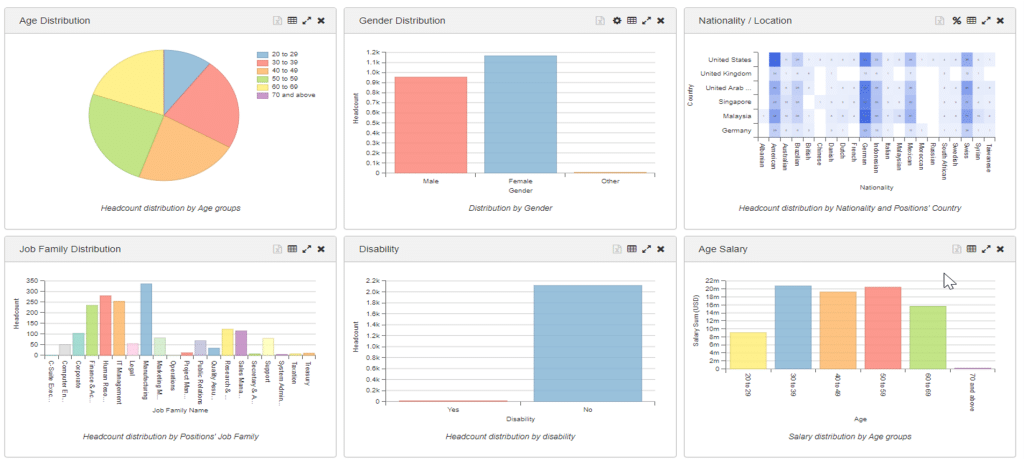Expand the Age Salary panel
The image size is (1024, 460).
(x=986, y=249)
